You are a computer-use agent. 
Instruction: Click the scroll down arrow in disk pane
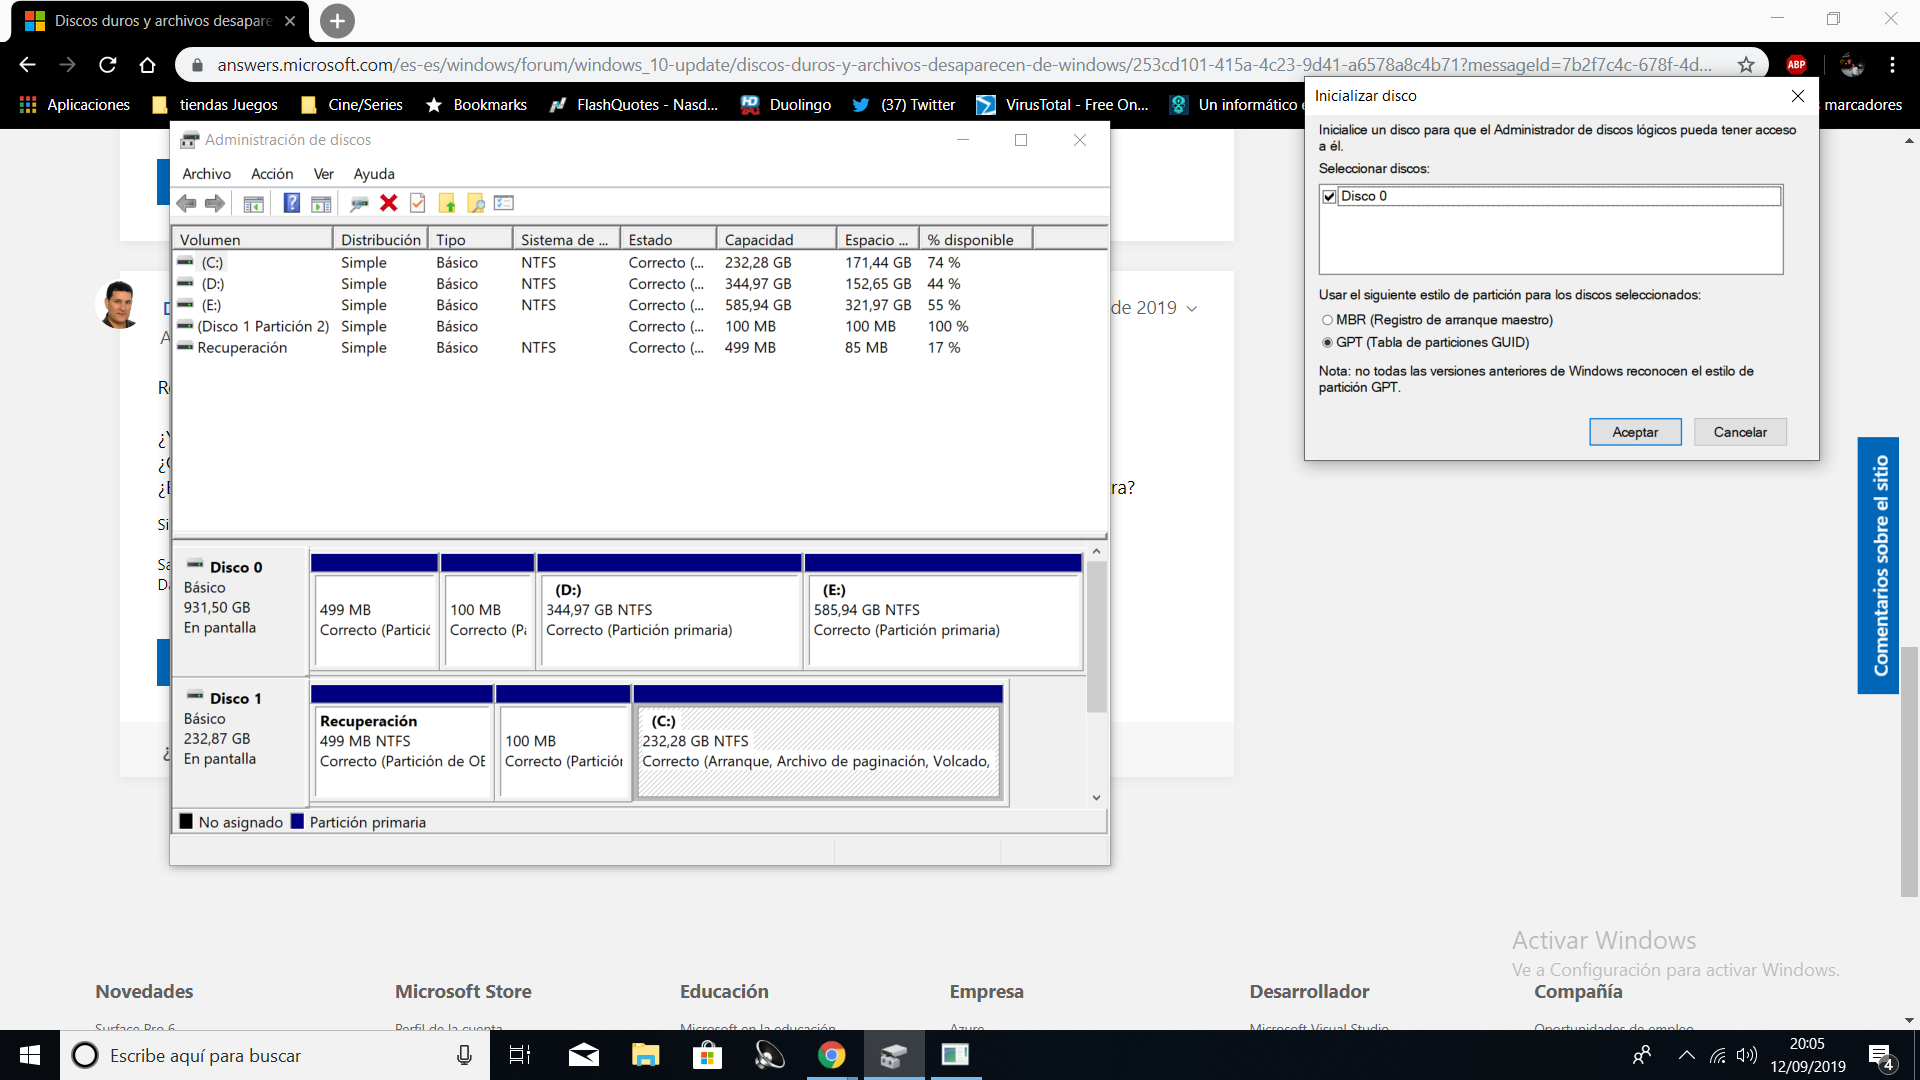(1096, 797)
